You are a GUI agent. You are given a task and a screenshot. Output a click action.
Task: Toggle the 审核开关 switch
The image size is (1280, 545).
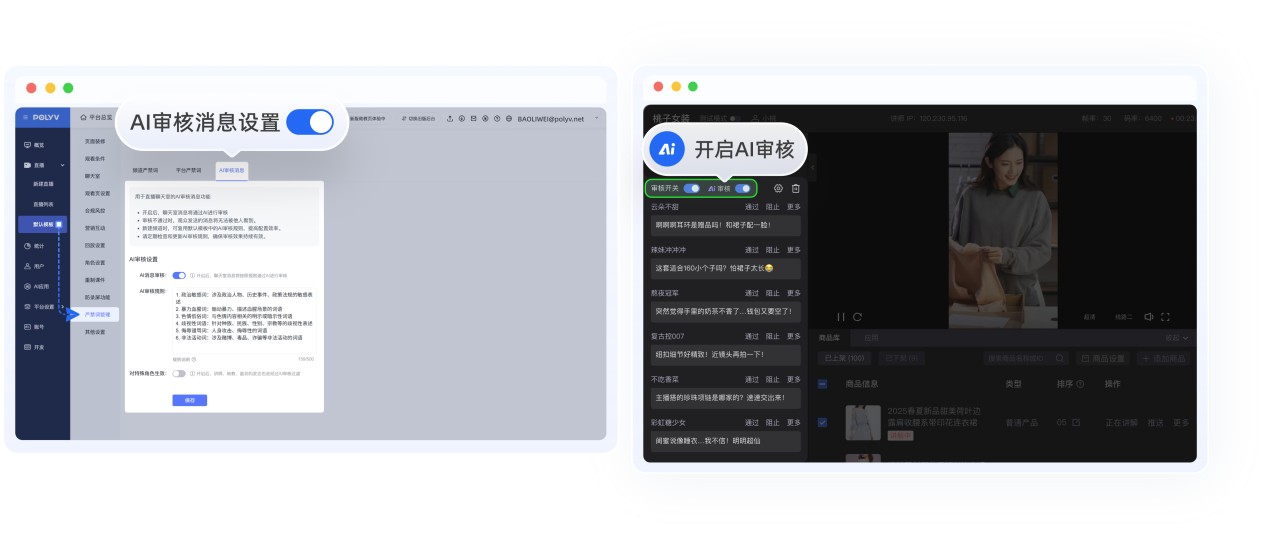pos(691,188)
